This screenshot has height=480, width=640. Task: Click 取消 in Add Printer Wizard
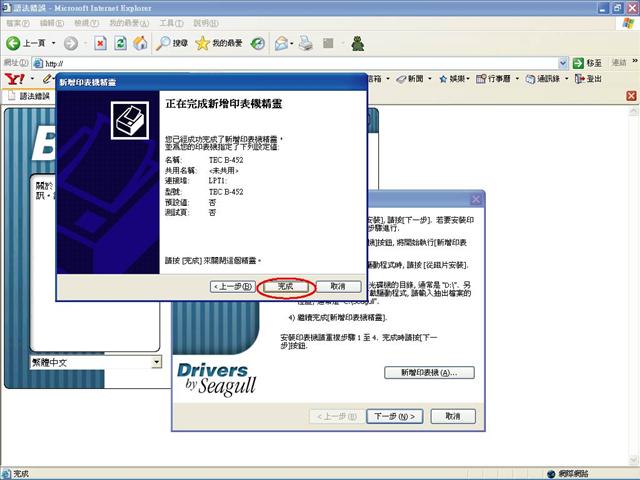(x=338, y=287)
